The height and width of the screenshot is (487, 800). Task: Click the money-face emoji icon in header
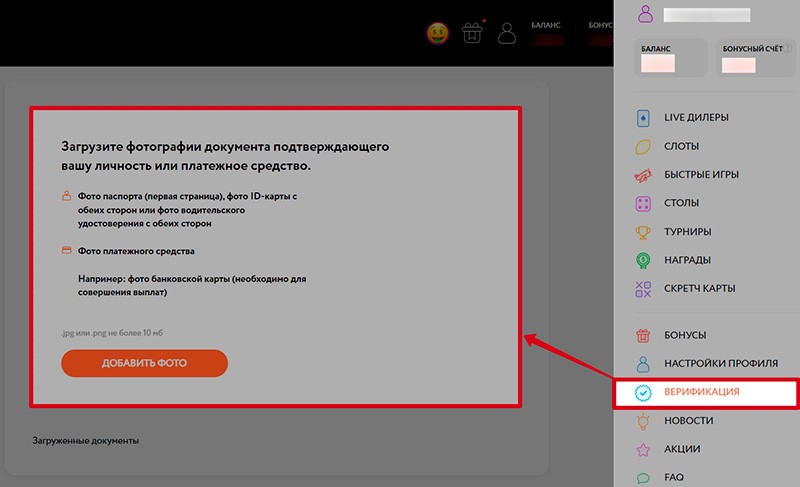438,34
